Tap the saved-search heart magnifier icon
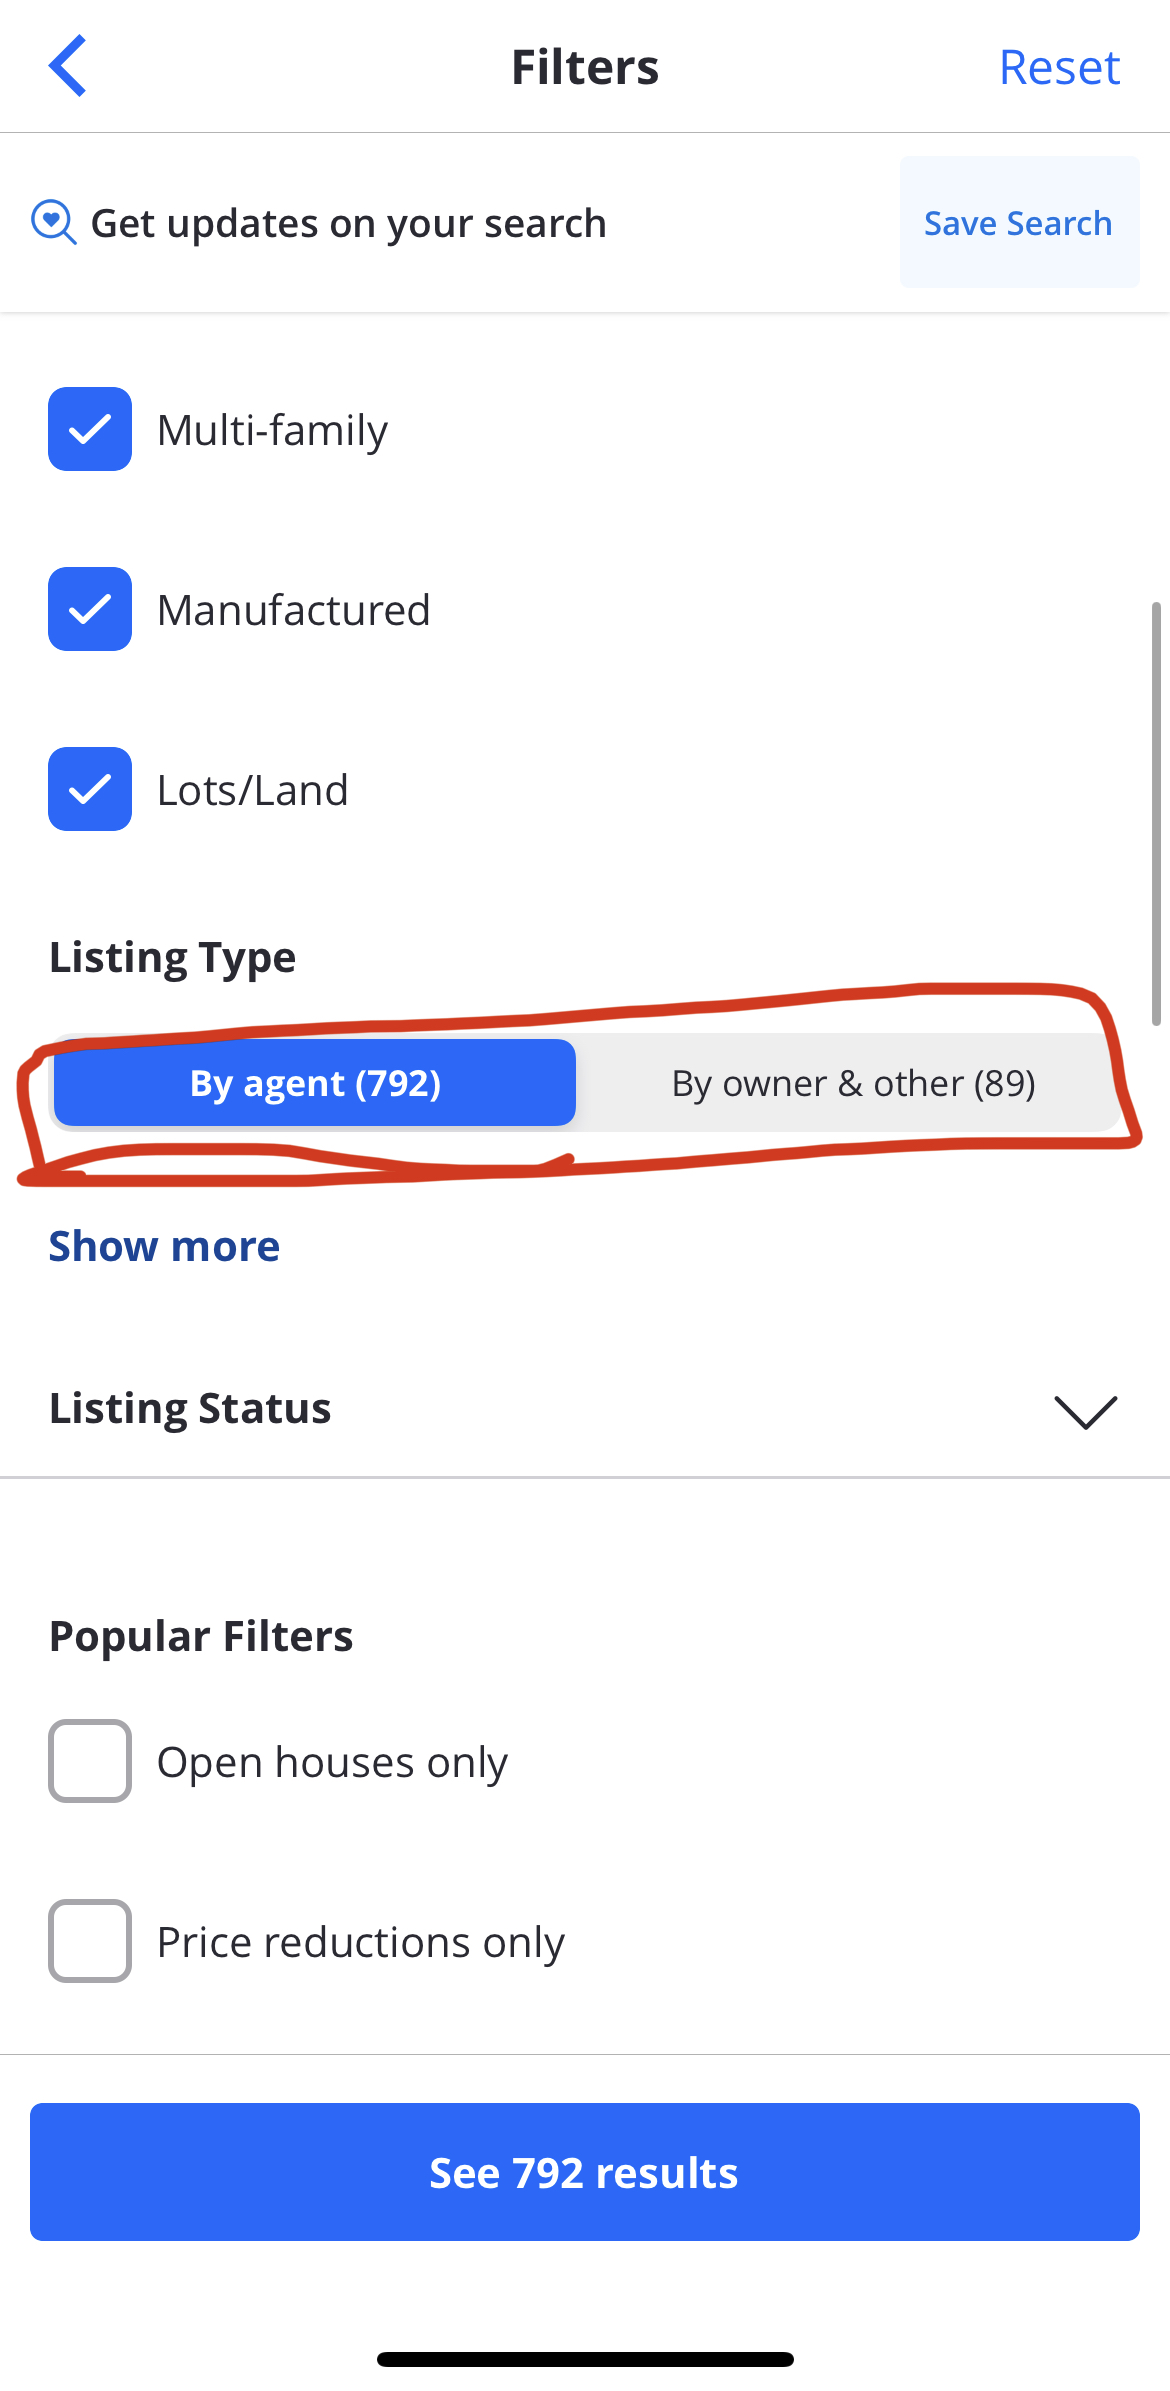 [53, 222]
